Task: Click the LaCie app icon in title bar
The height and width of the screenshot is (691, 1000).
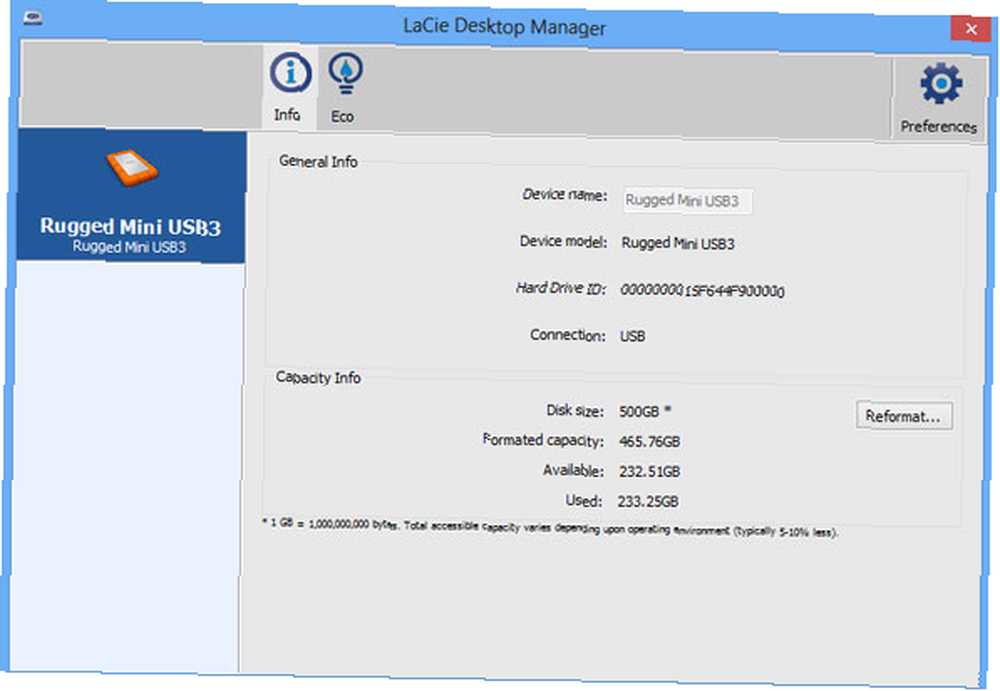Action: pos(33,18)
